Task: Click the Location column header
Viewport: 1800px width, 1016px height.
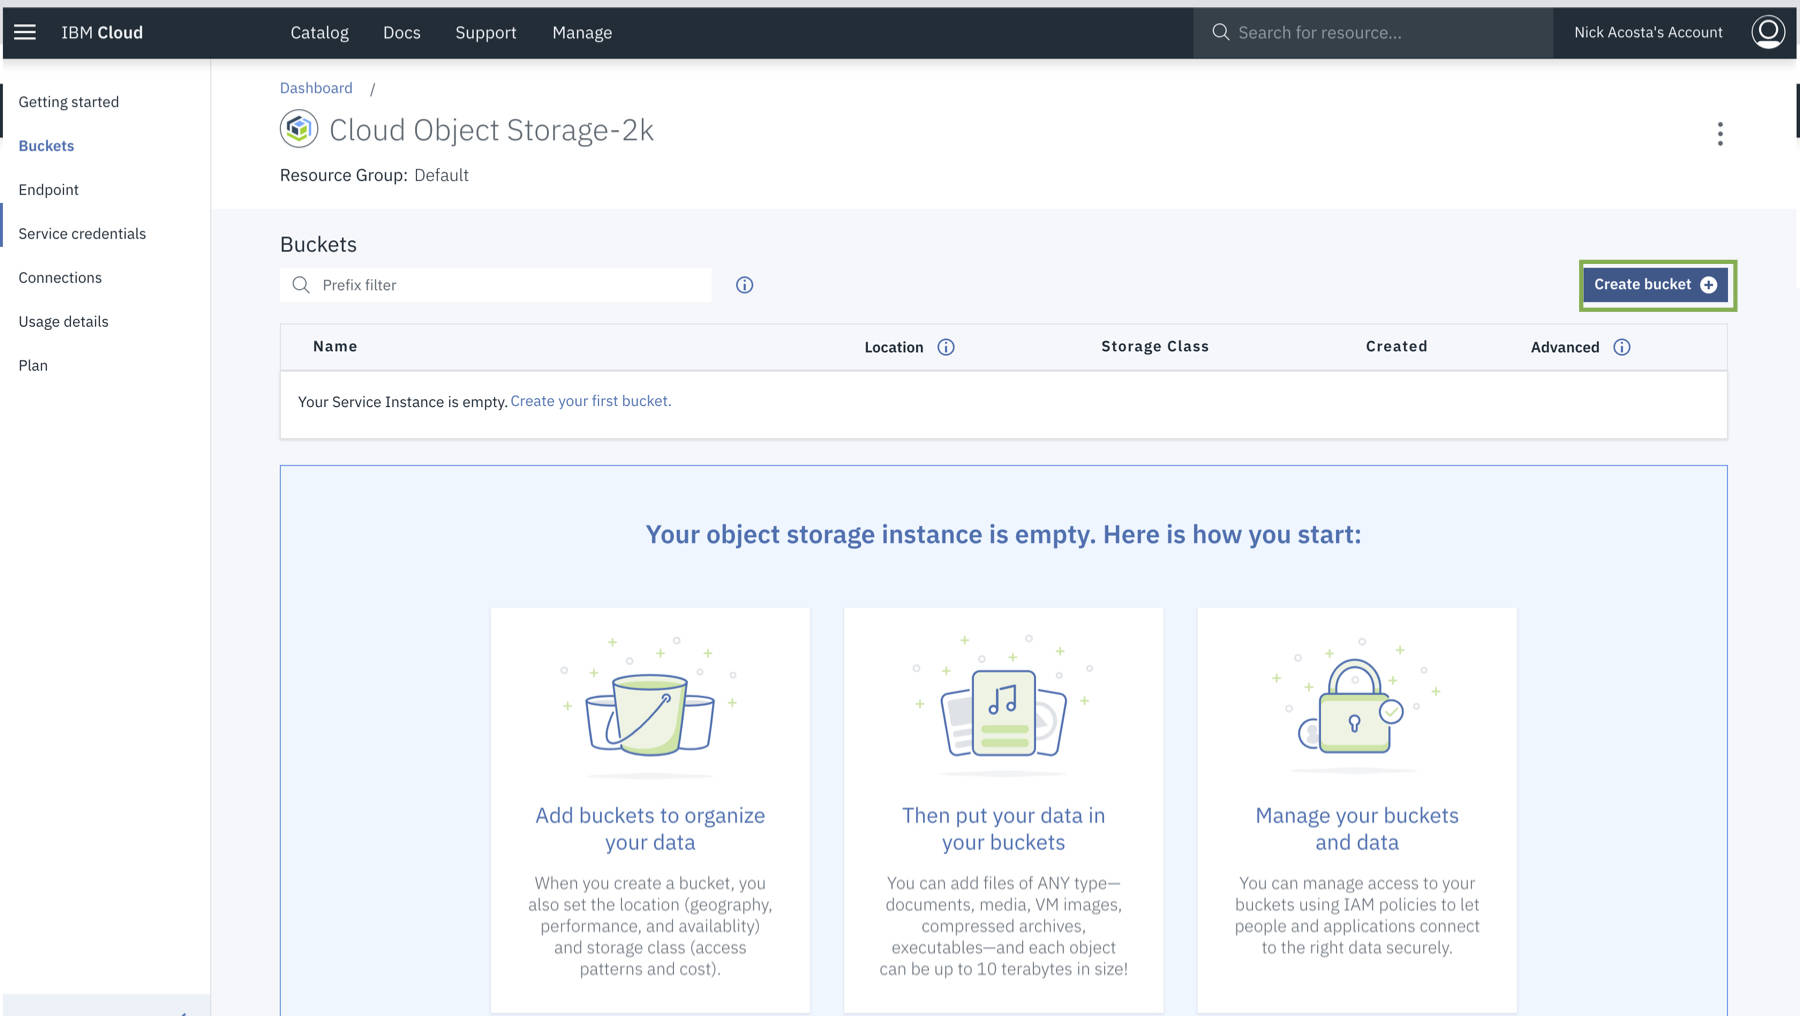Action: pyautogui.click(x=894, y=347)
